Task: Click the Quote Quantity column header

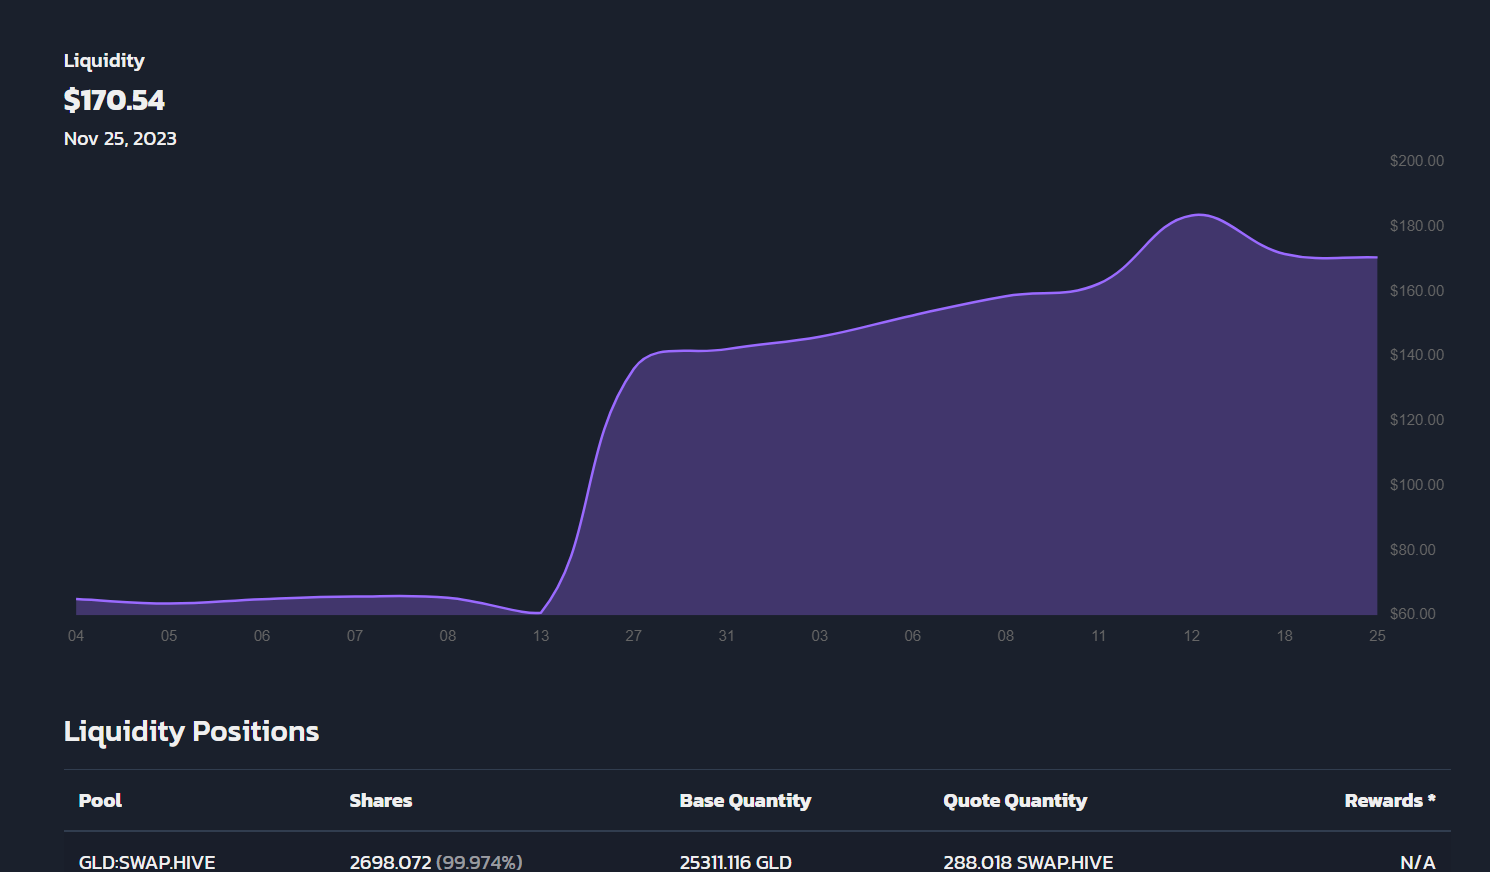Action: click(x=1014, y=800)
